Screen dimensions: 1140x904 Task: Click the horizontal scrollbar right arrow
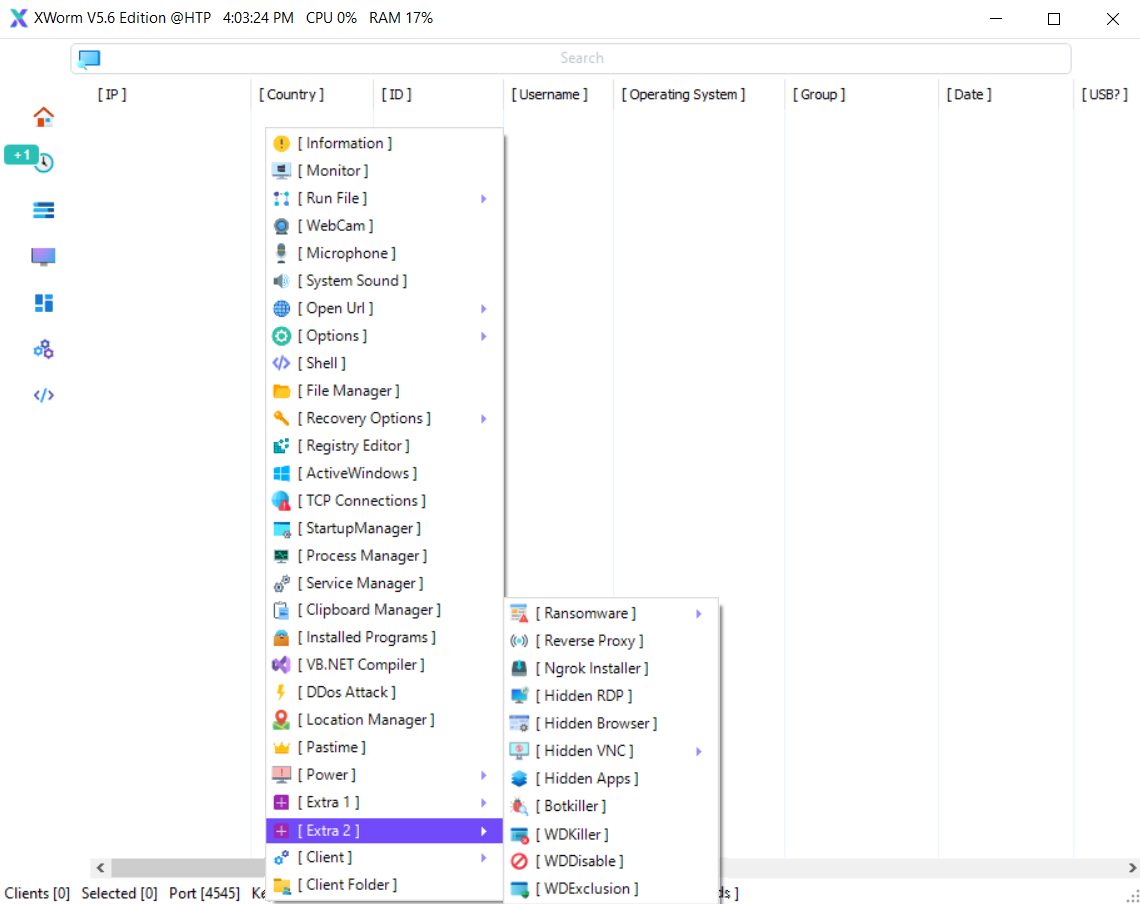coord(1132,868)
